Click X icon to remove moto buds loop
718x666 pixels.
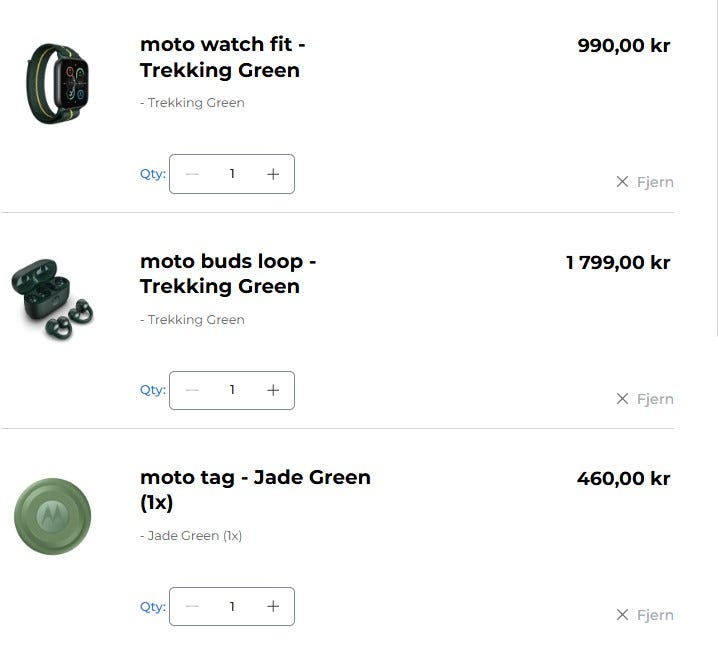coord(622,399)
